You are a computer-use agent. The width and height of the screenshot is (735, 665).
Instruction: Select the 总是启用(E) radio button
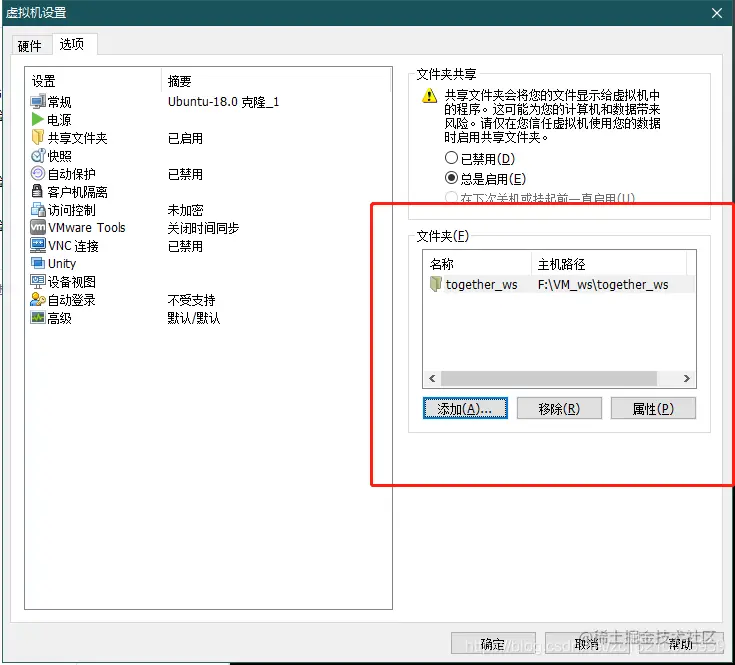[451, 178]
